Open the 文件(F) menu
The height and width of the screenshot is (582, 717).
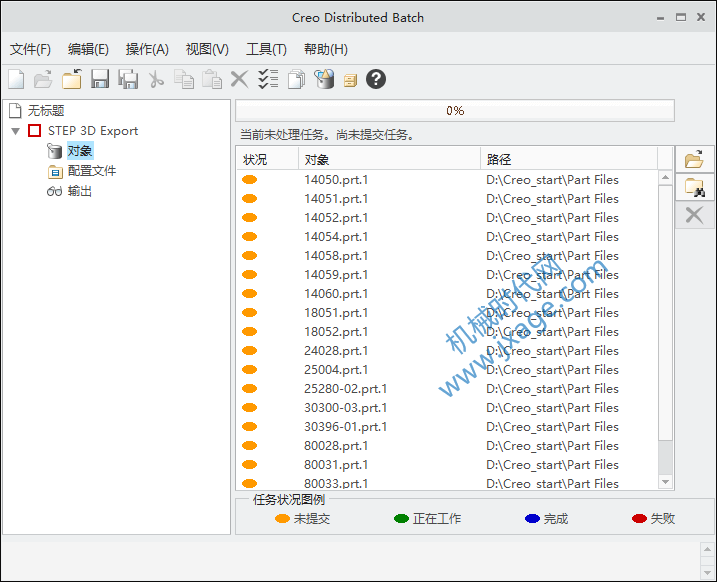pos(30,49)
